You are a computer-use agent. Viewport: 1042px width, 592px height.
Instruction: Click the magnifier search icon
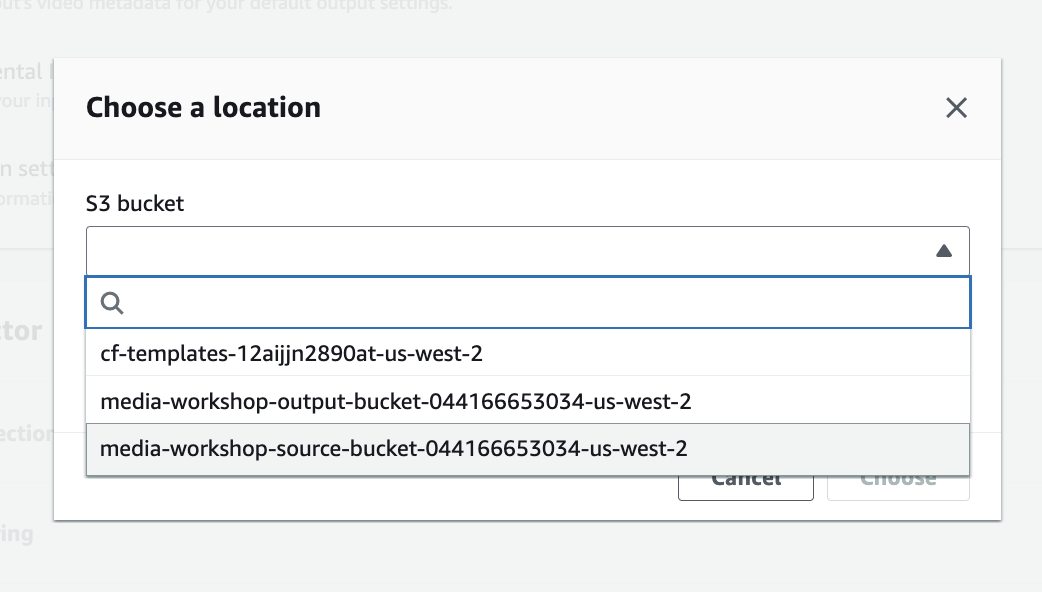point(112,303)
